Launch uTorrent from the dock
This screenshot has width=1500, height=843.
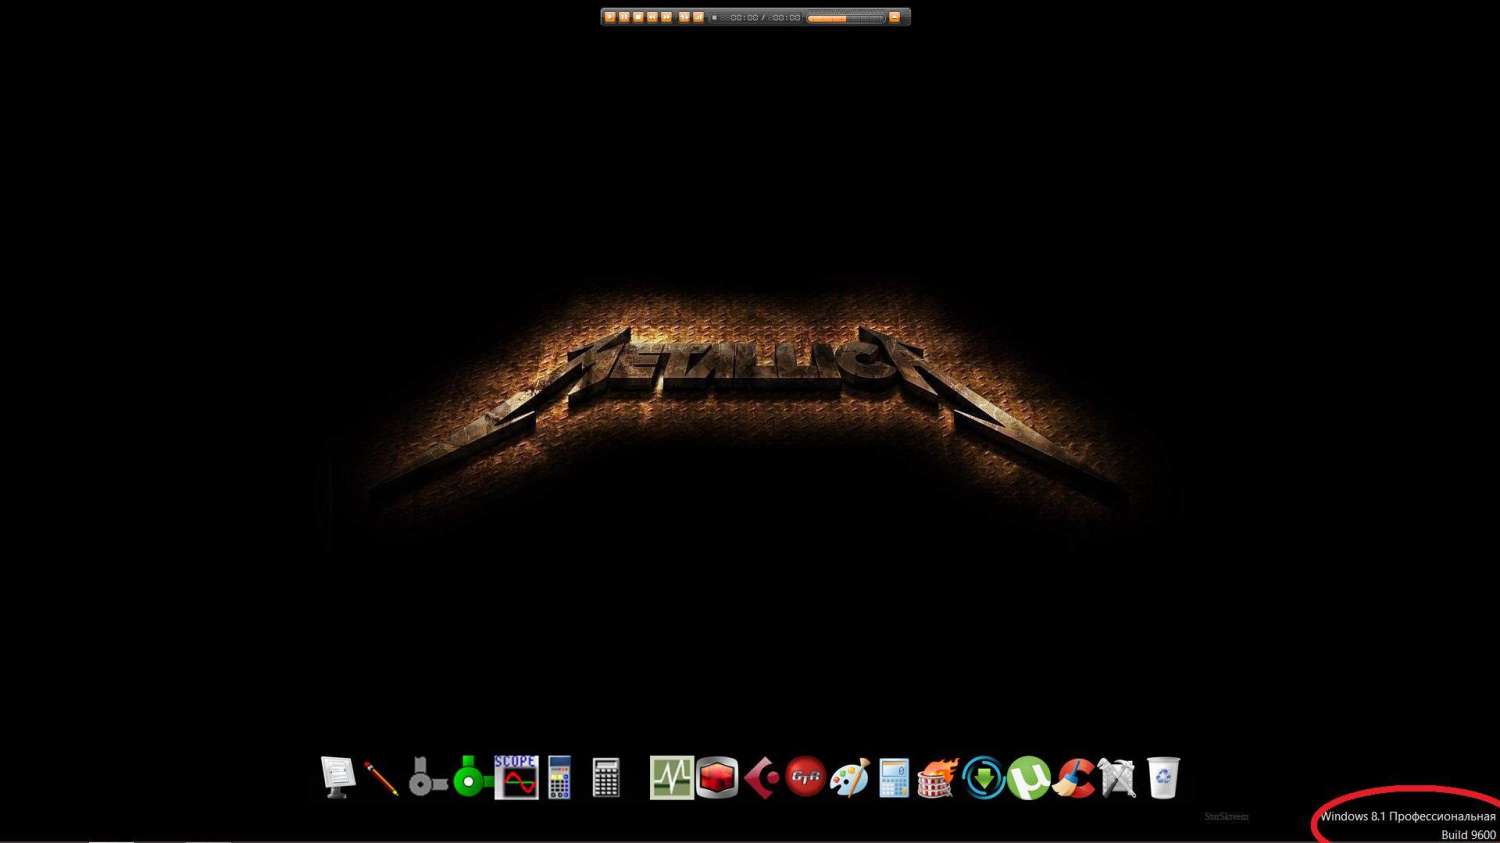coord(1028,778)
